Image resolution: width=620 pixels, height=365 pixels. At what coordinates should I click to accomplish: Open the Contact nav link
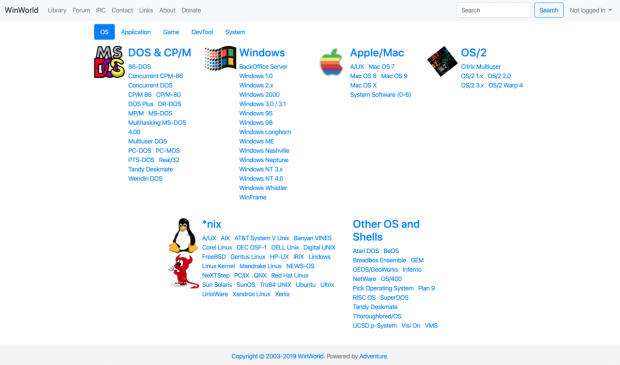click(x=122, y=10)
